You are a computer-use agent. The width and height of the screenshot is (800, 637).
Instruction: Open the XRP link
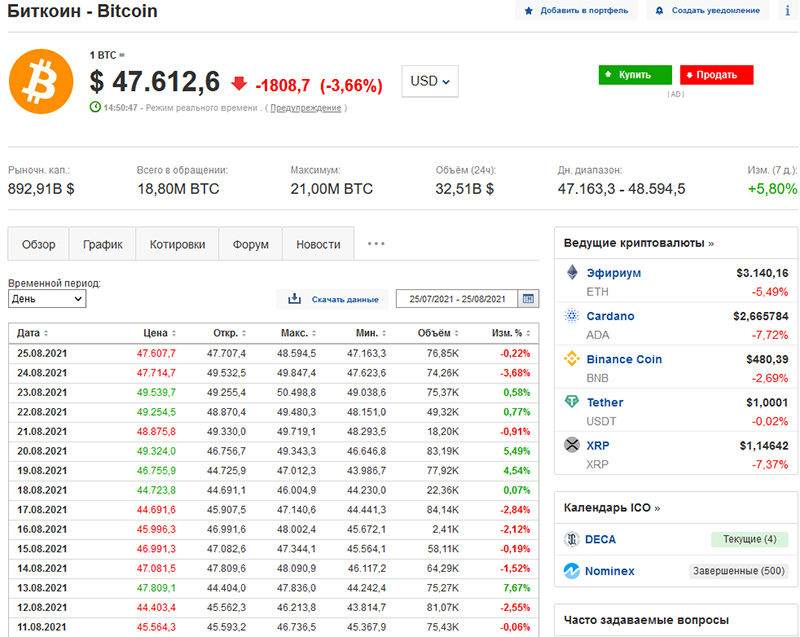point(598,445)
